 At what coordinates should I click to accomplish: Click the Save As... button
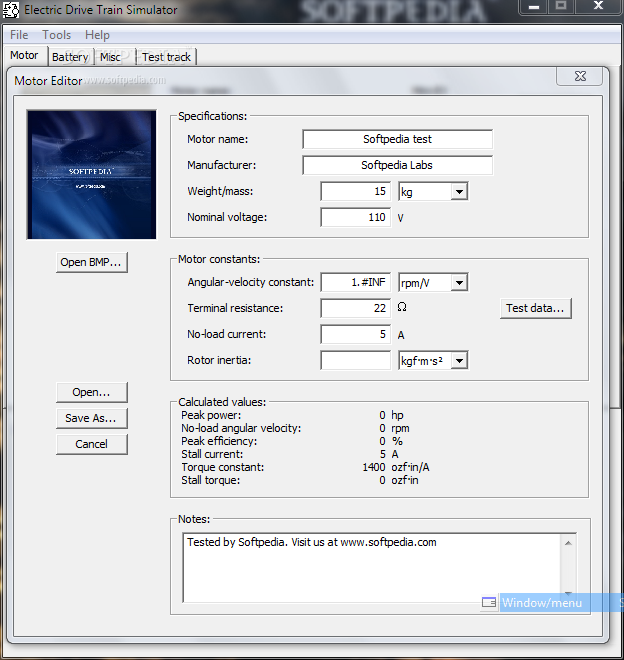pyautogui.click(x=91, y=418)
